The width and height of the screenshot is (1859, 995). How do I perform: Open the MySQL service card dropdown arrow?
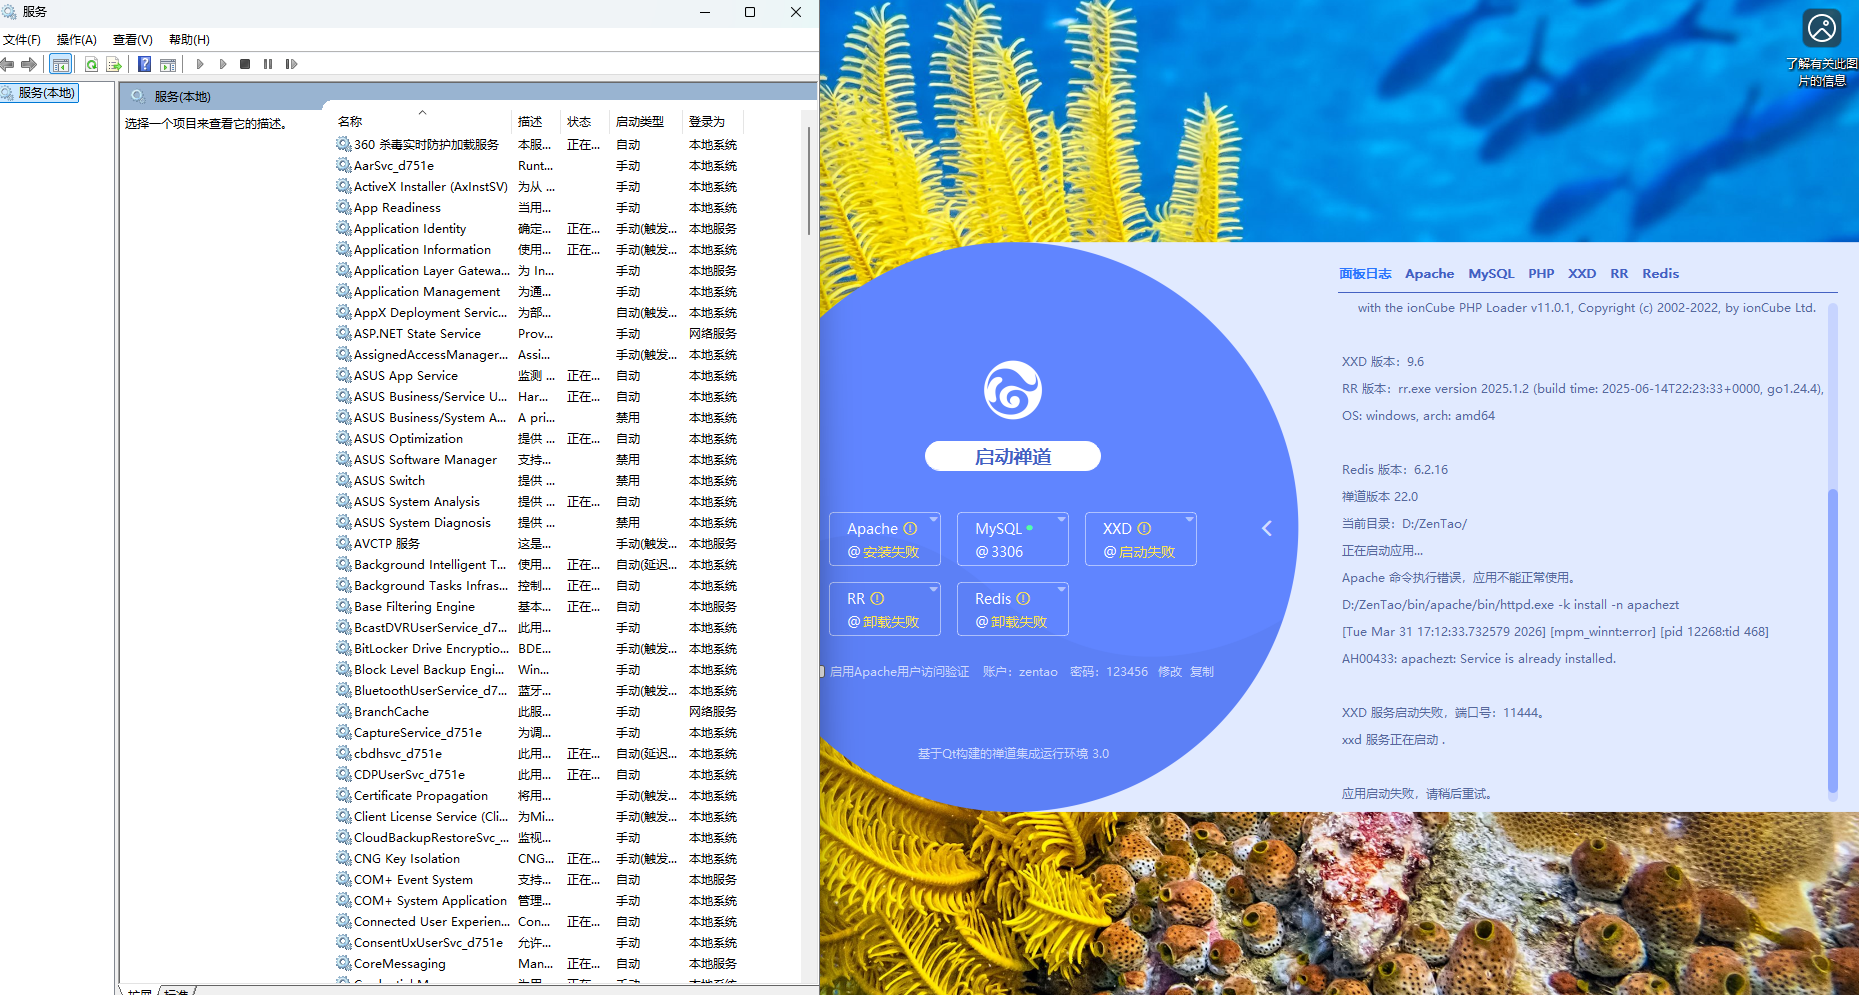(x=1062, y=519)
